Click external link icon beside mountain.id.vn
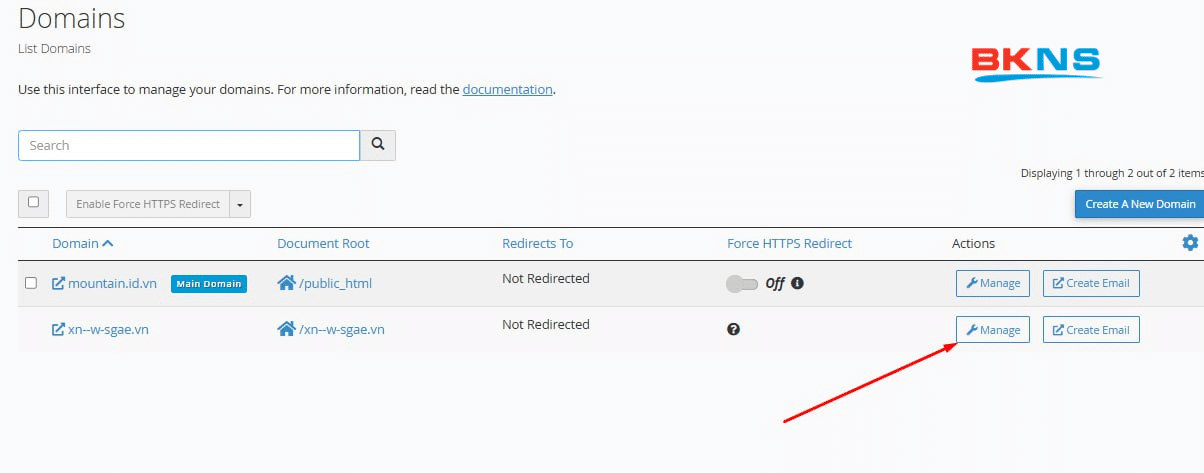 58,283
